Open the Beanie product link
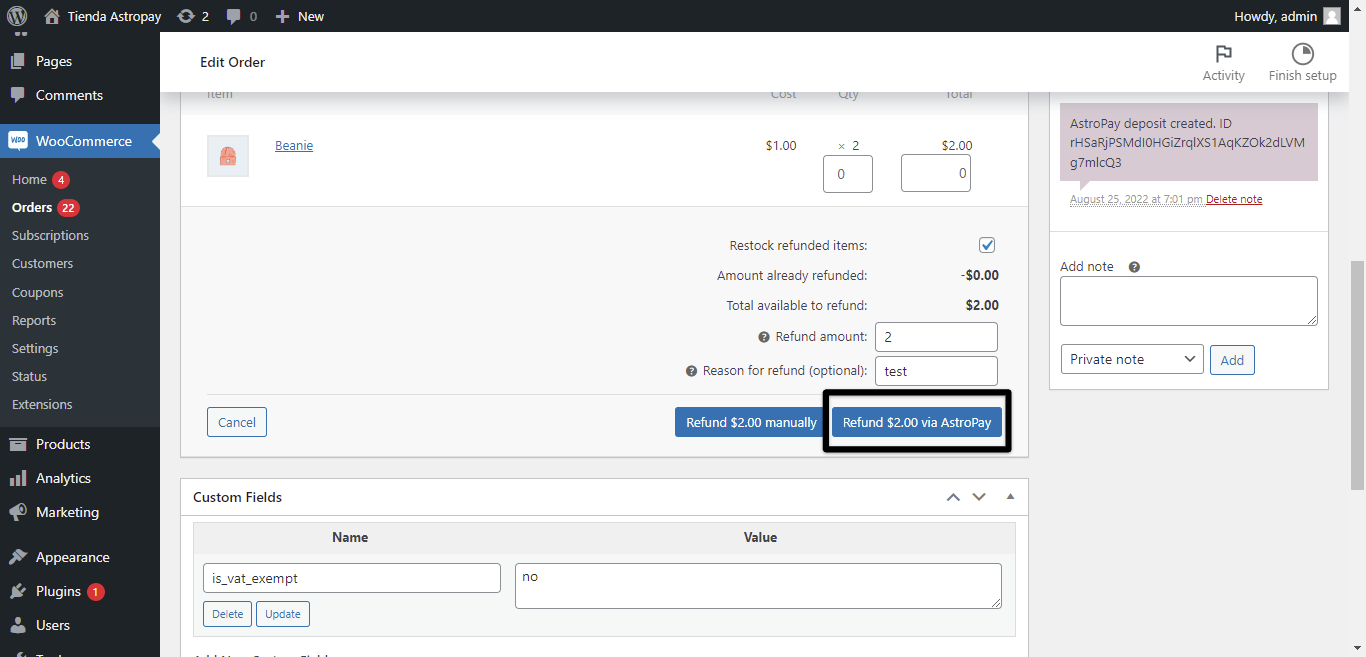Screen dimensions: 1366x657 point(294,146)
